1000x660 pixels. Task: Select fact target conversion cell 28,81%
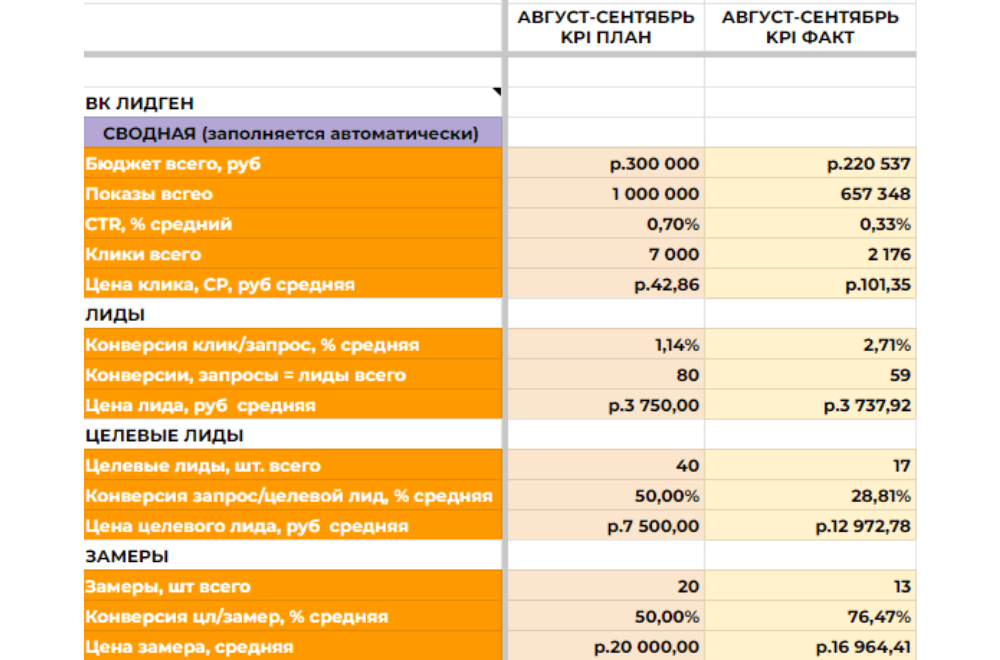[x=810, y=495]
